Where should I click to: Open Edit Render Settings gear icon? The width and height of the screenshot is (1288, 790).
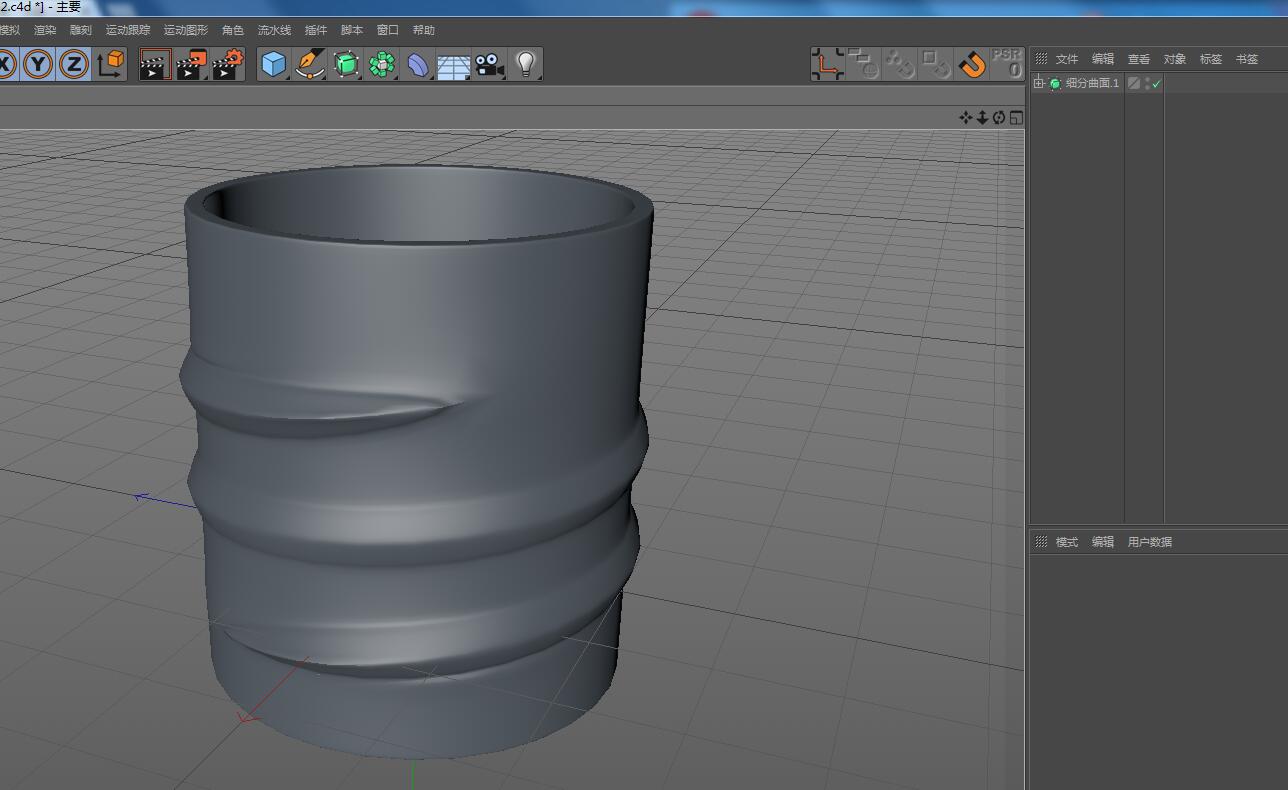[228, 65]
